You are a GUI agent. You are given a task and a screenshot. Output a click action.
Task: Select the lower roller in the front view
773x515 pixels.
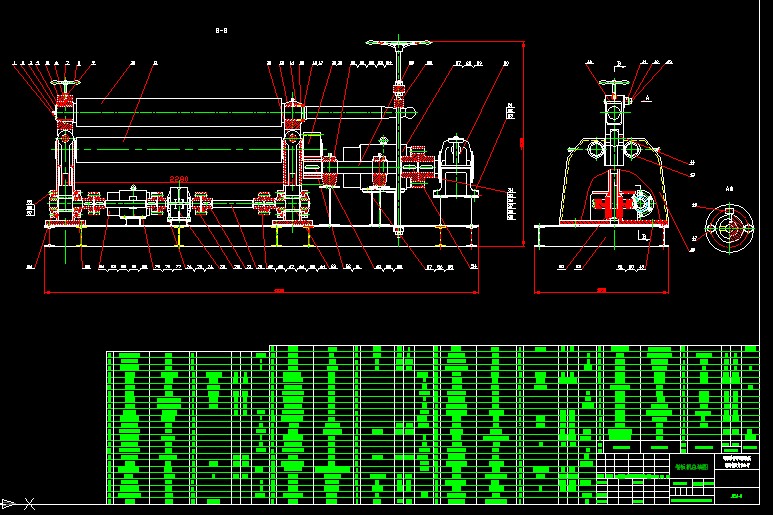[x=179, y=150]
